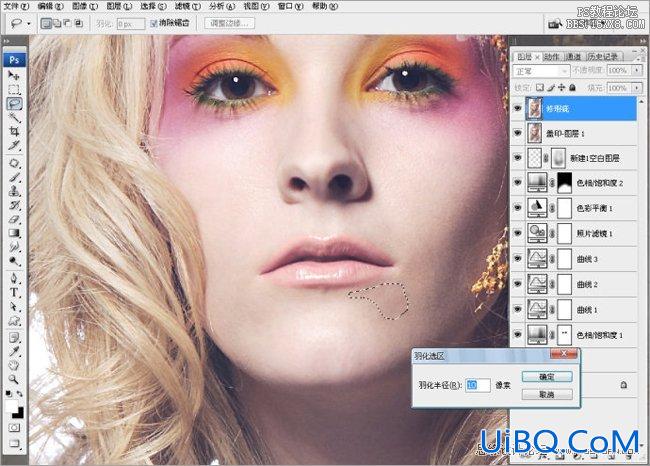Screen dimensions: 650x466
Task: Reset default foreground/background colors
Action: pyautogui.click(x=9, y=393)
